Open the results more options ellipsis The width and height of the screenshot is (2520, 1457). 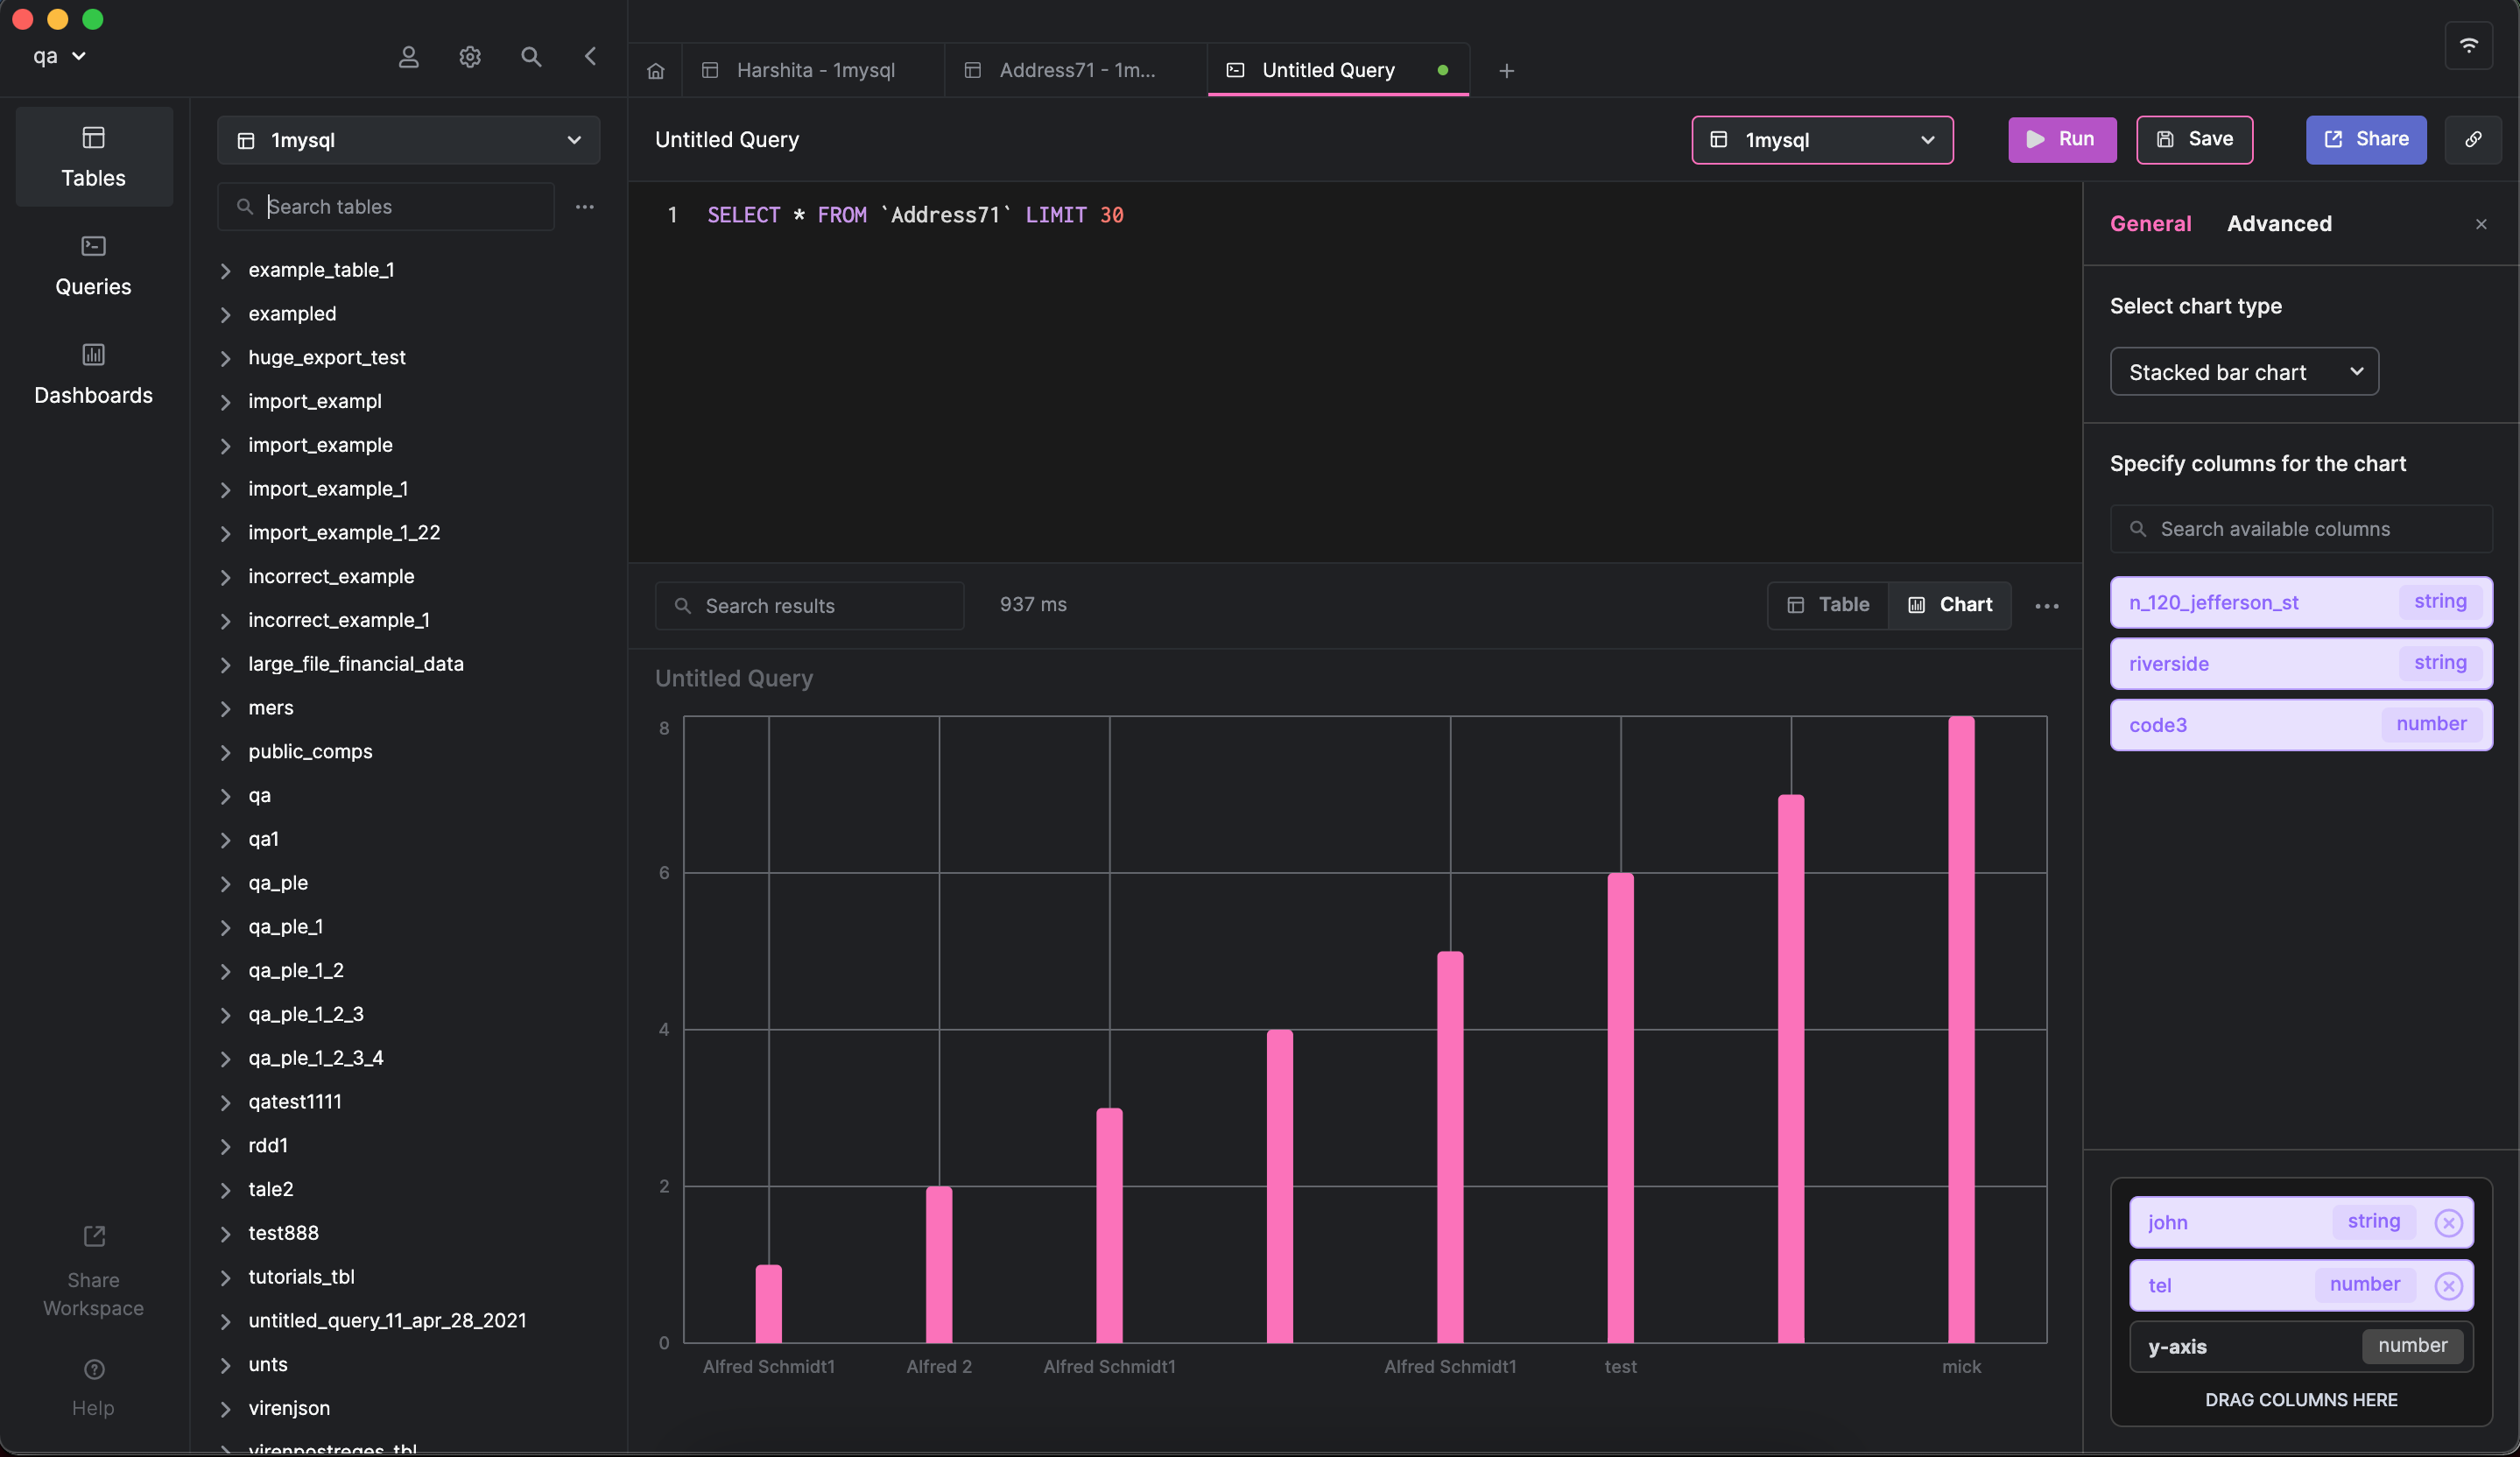[2047, 606]
